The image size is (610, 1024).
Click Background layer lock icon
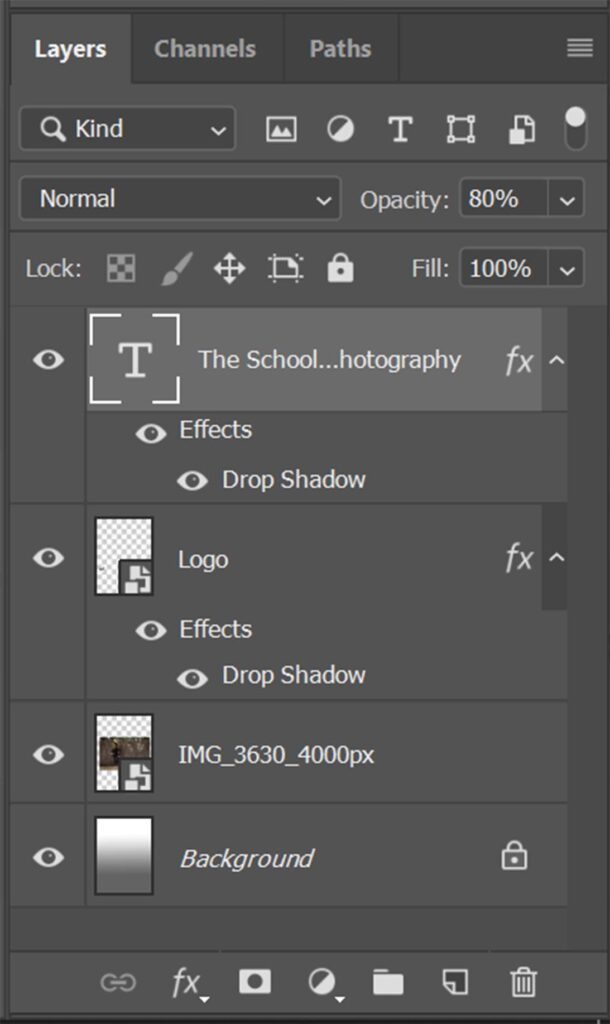(514, 856)
